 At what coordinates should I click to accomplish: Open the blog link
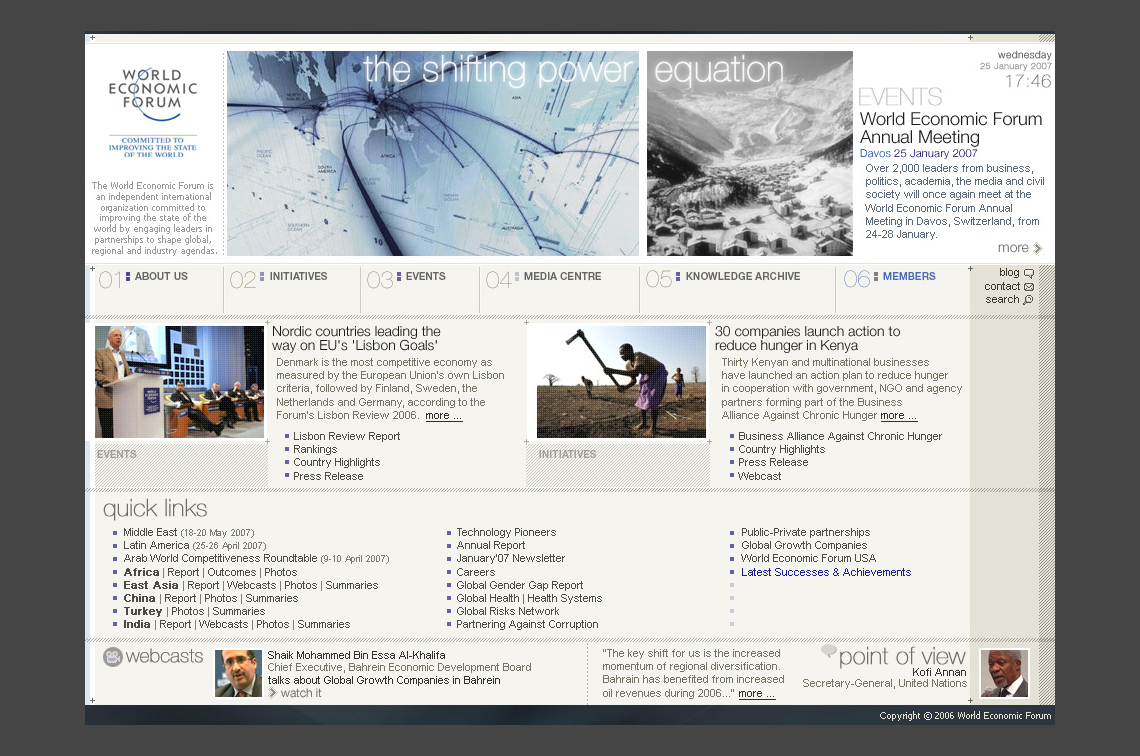[x=1009, y=273]
